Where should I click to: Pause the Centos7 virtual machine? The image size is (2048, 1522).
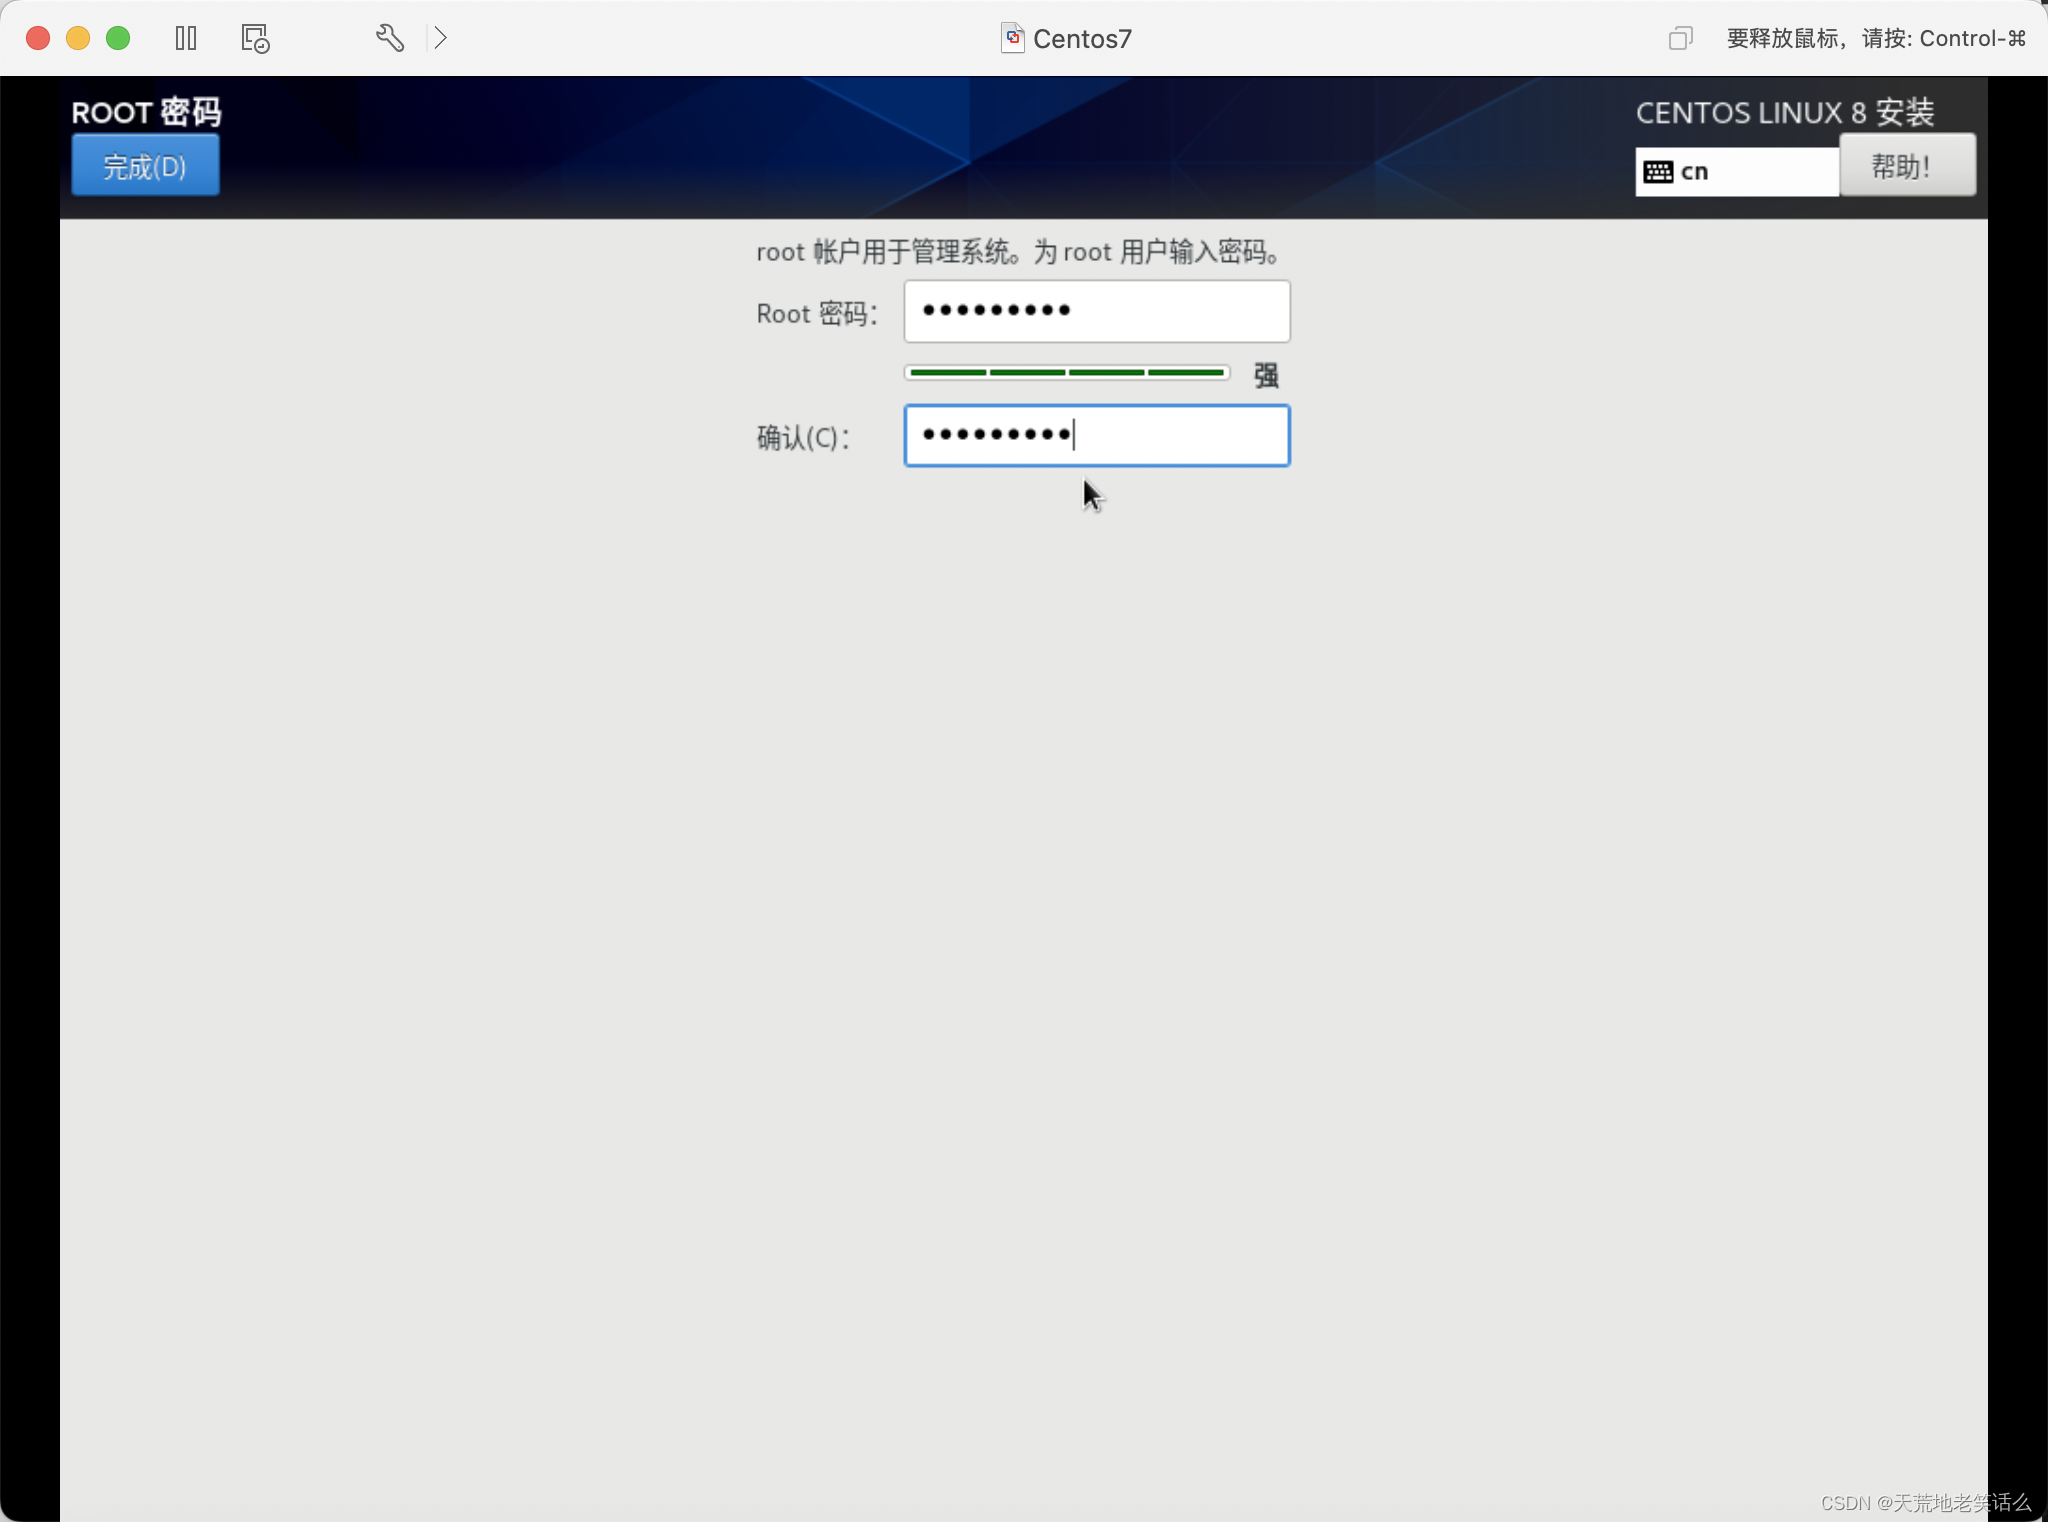pyautogui.click(x=186, y=38)
